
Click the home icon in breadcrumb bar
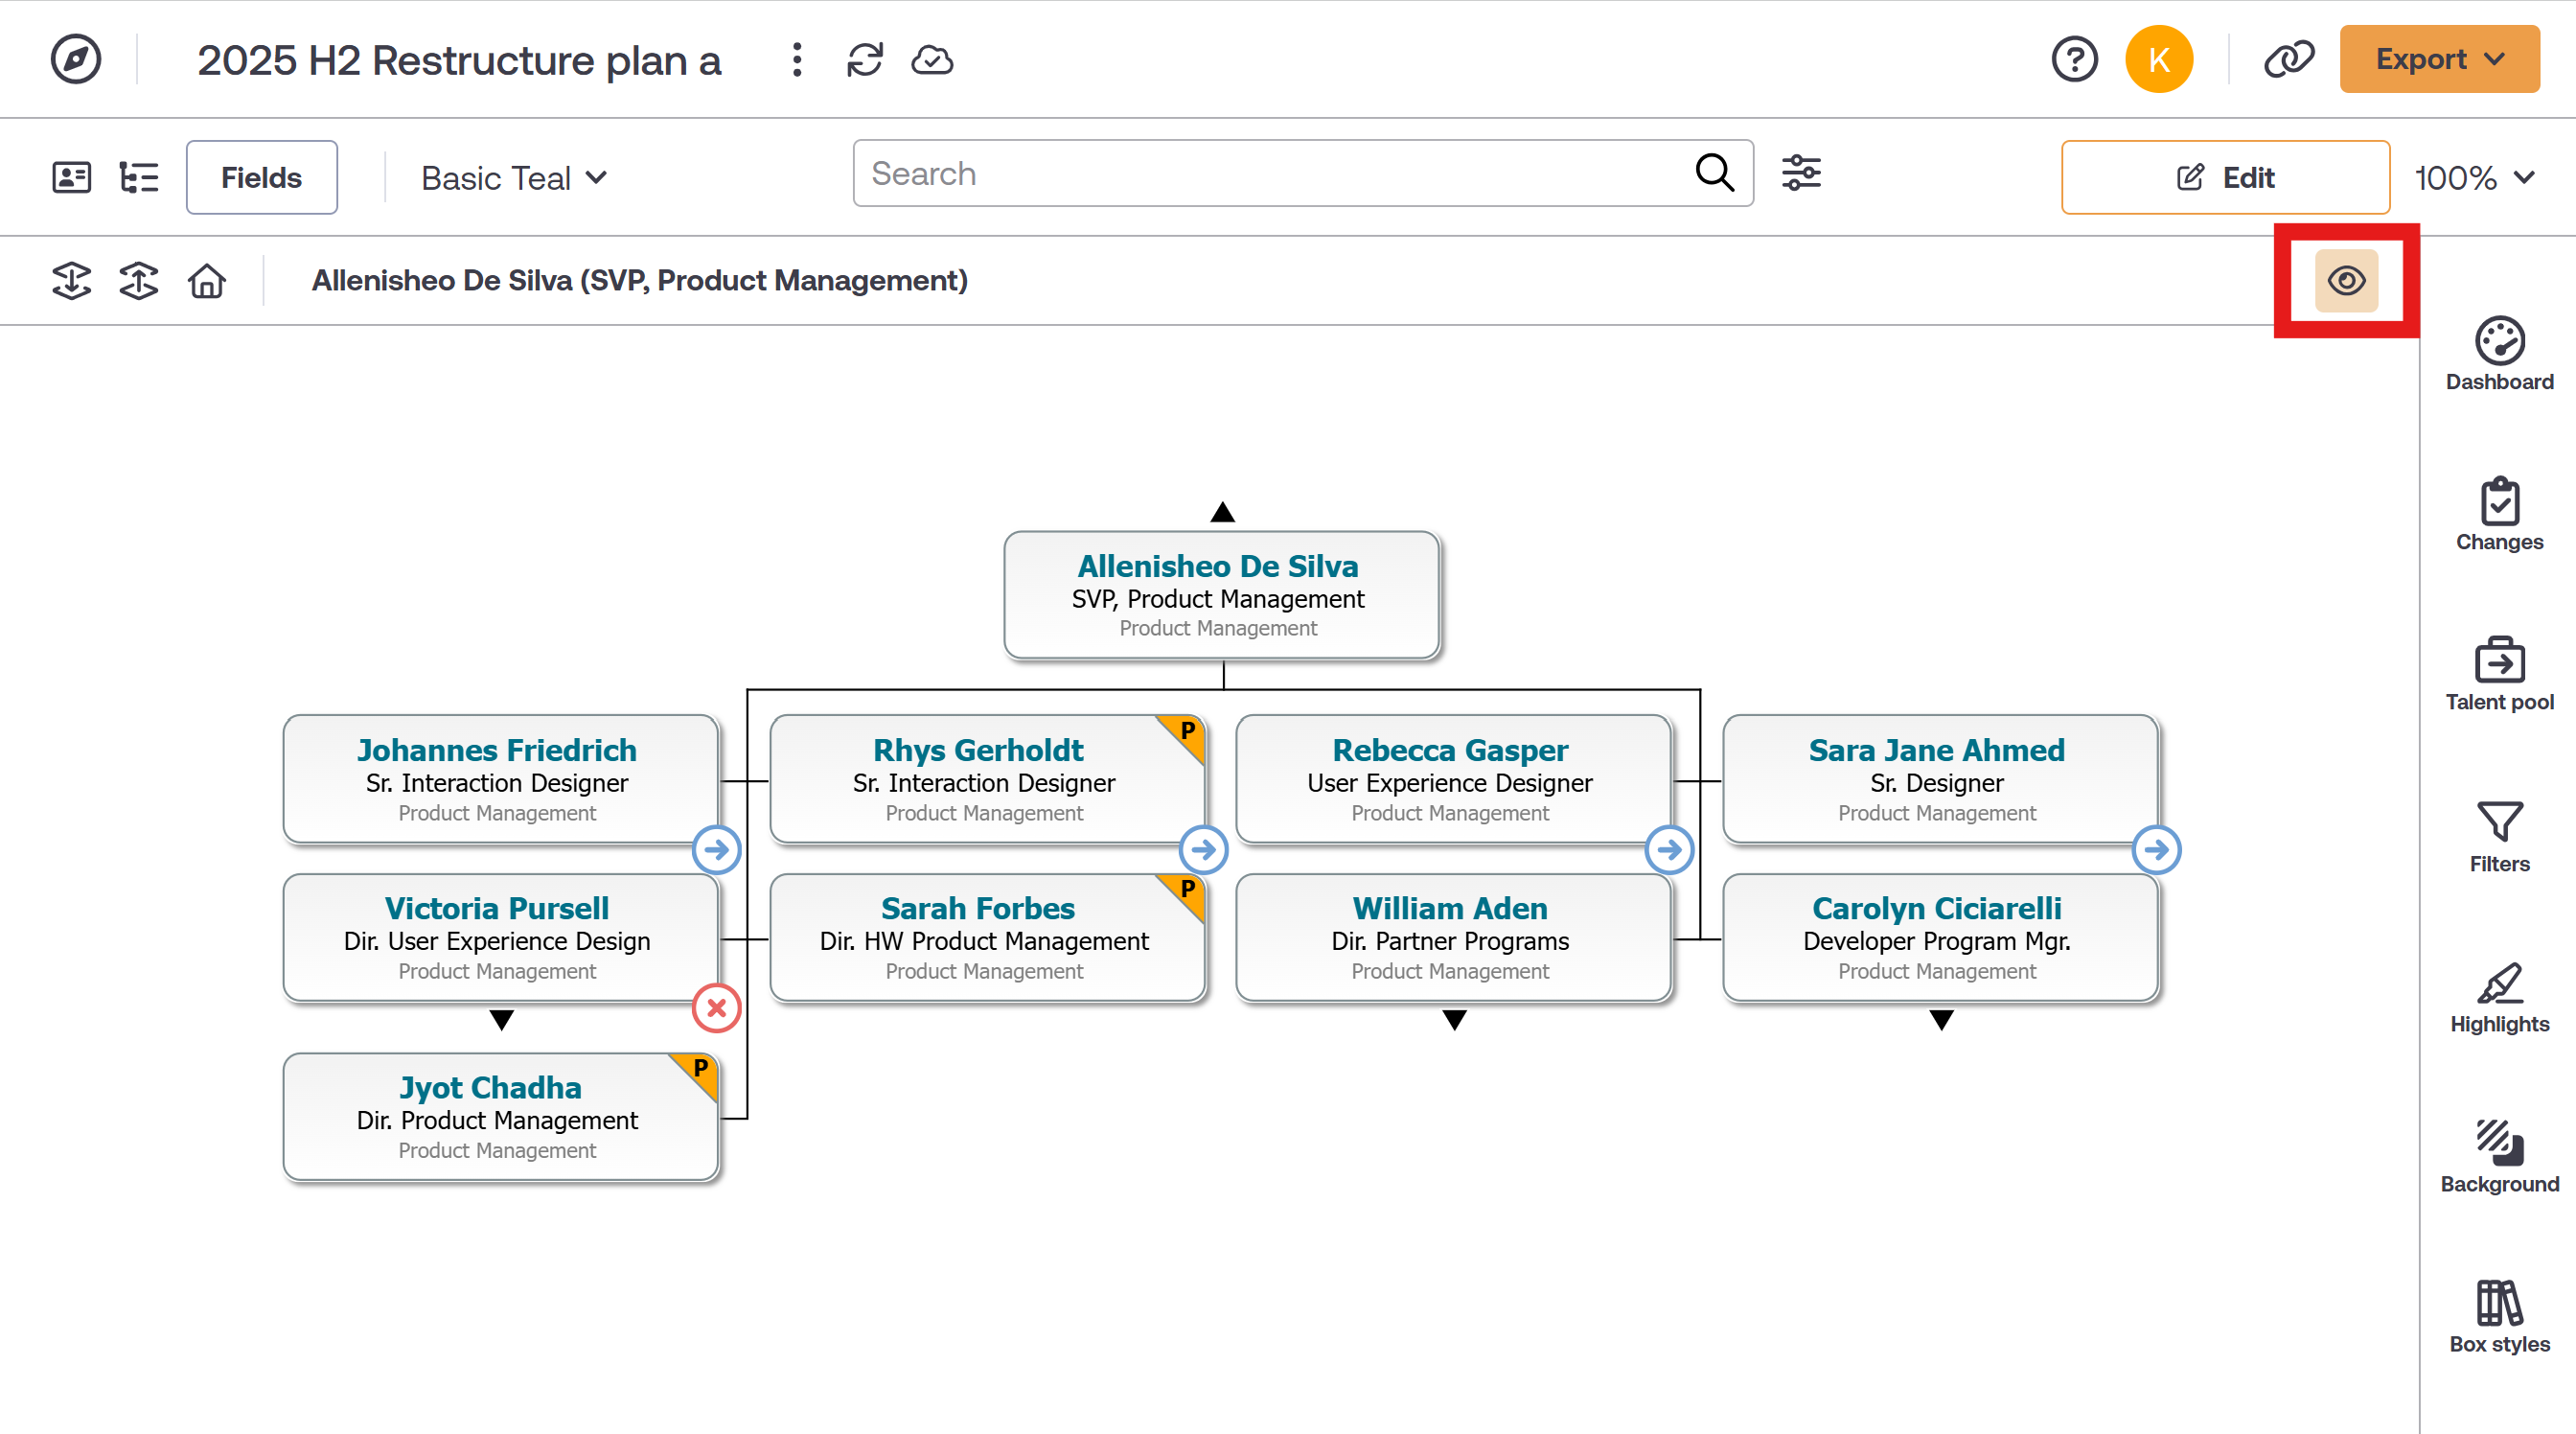(207, 281)
